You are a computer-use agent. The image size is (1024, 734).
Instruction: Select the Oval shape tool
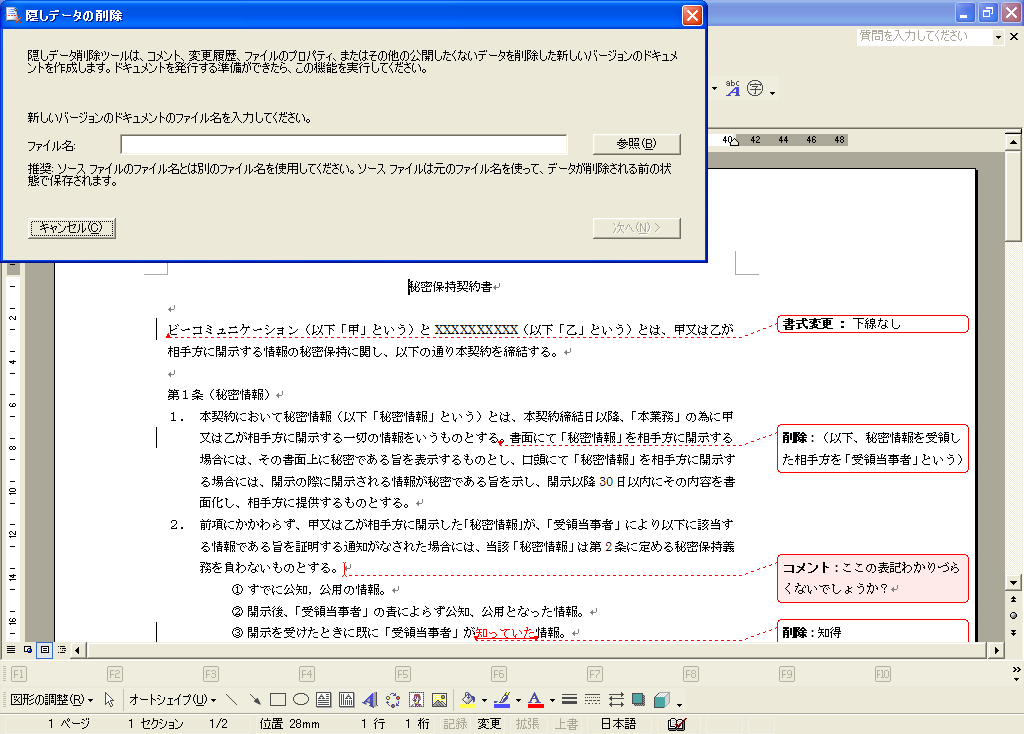[x=300, y=700]
